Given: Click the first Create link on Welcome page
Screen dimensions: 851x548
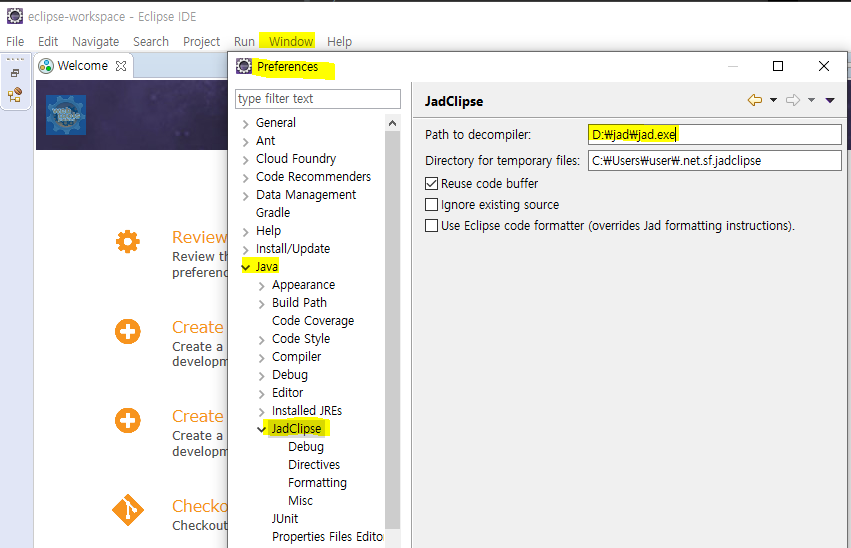Looking at the screenshot, I should [x=198, y=327].
